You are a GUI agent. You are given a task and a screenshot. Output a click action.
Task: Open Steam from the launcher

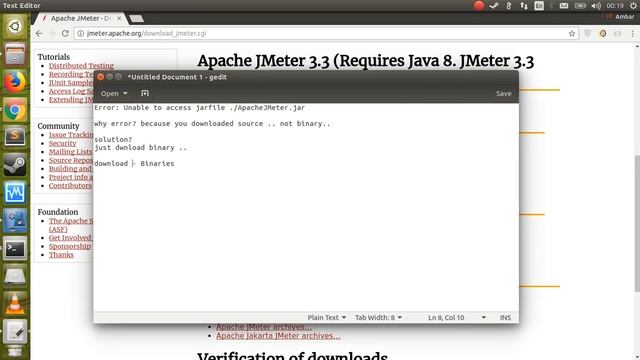tap(15, 165)
